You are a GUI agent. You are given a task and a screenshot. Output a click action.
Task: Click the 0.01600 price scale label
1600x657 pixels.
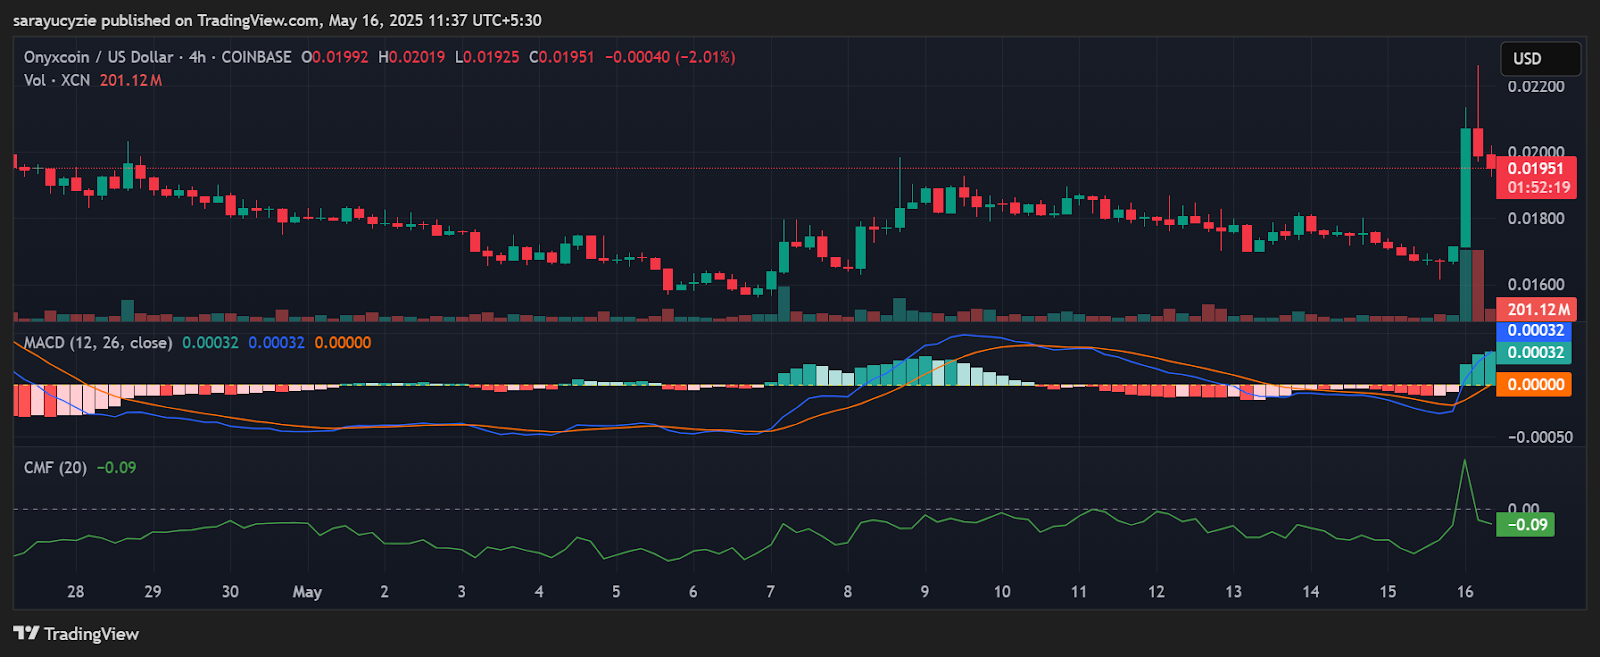pyautogui.click(x=1536, y=285)
